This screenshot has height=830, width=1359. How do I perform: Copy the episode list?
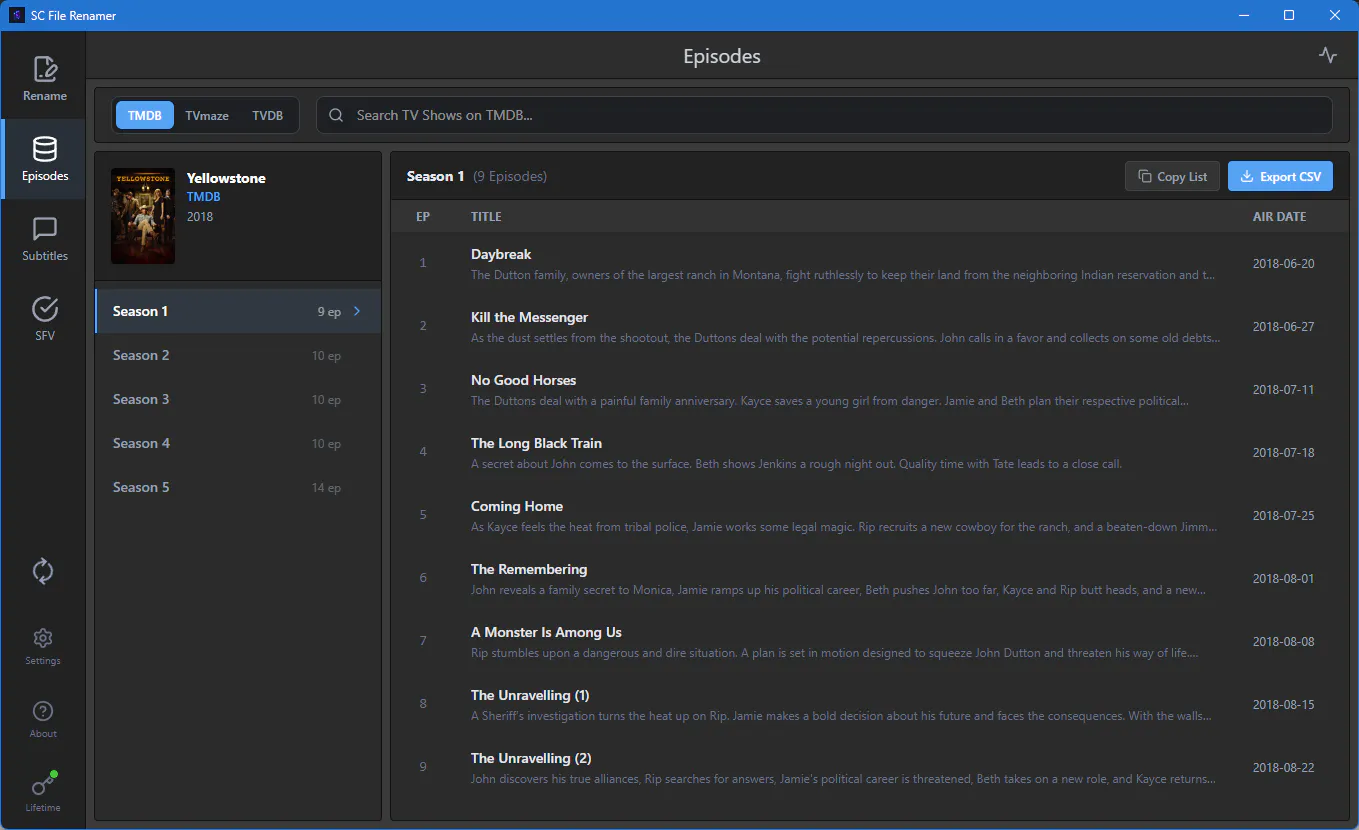point(1172,176)
